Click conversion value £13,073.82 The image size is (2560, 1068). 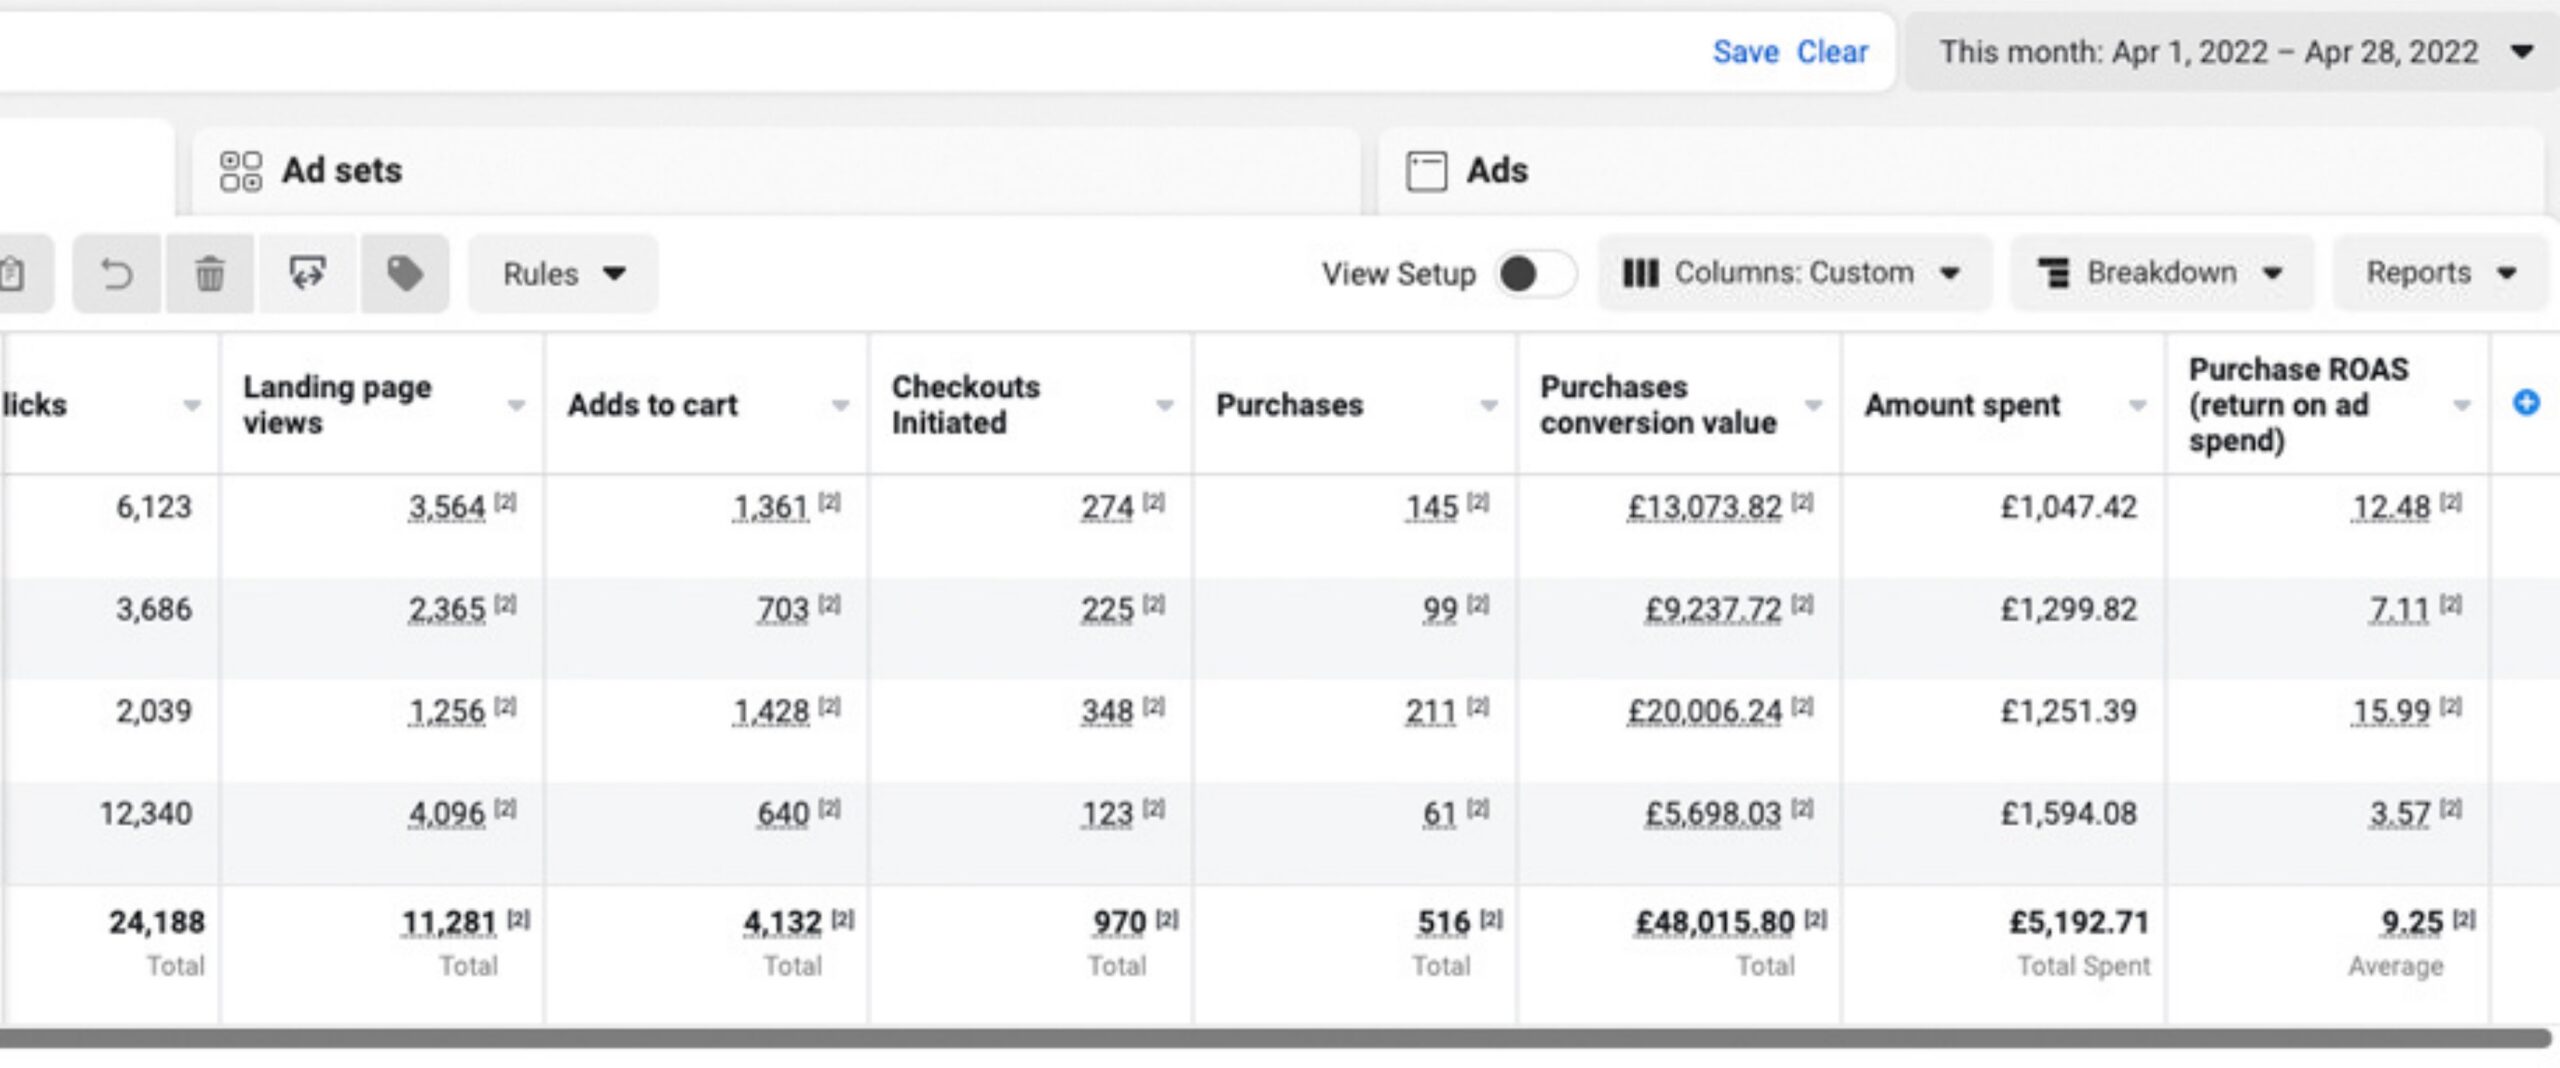coord(1705,507)
